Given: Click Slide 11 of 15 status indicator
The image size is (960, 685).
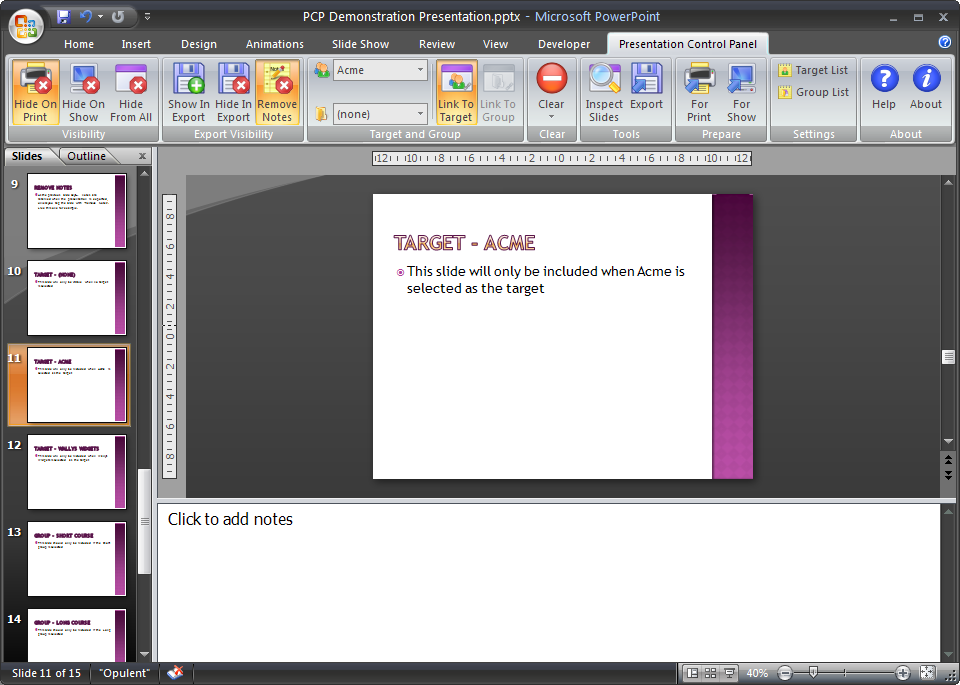Looking at the screenshot, I should click(x=47, y=673).
